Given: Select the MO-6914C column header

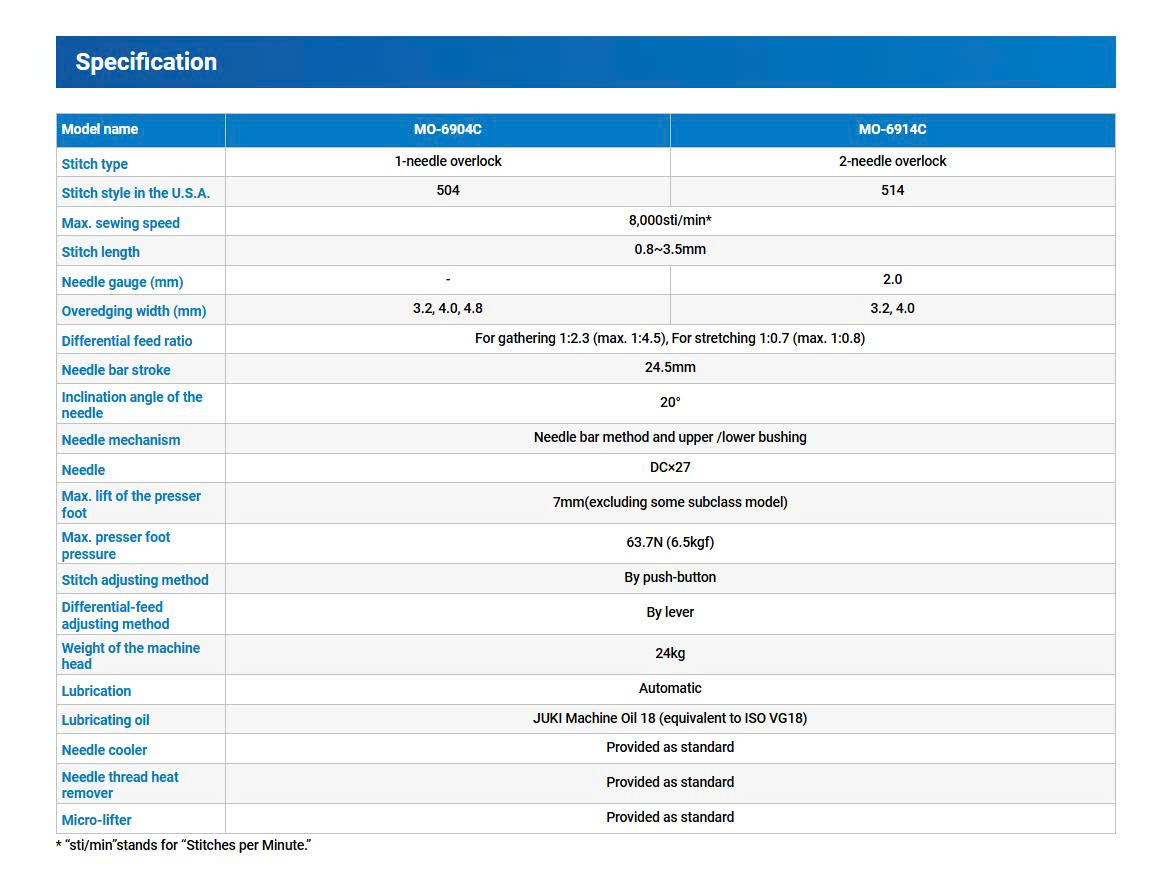Looking at the screenshot, I should tap(892, 130).
